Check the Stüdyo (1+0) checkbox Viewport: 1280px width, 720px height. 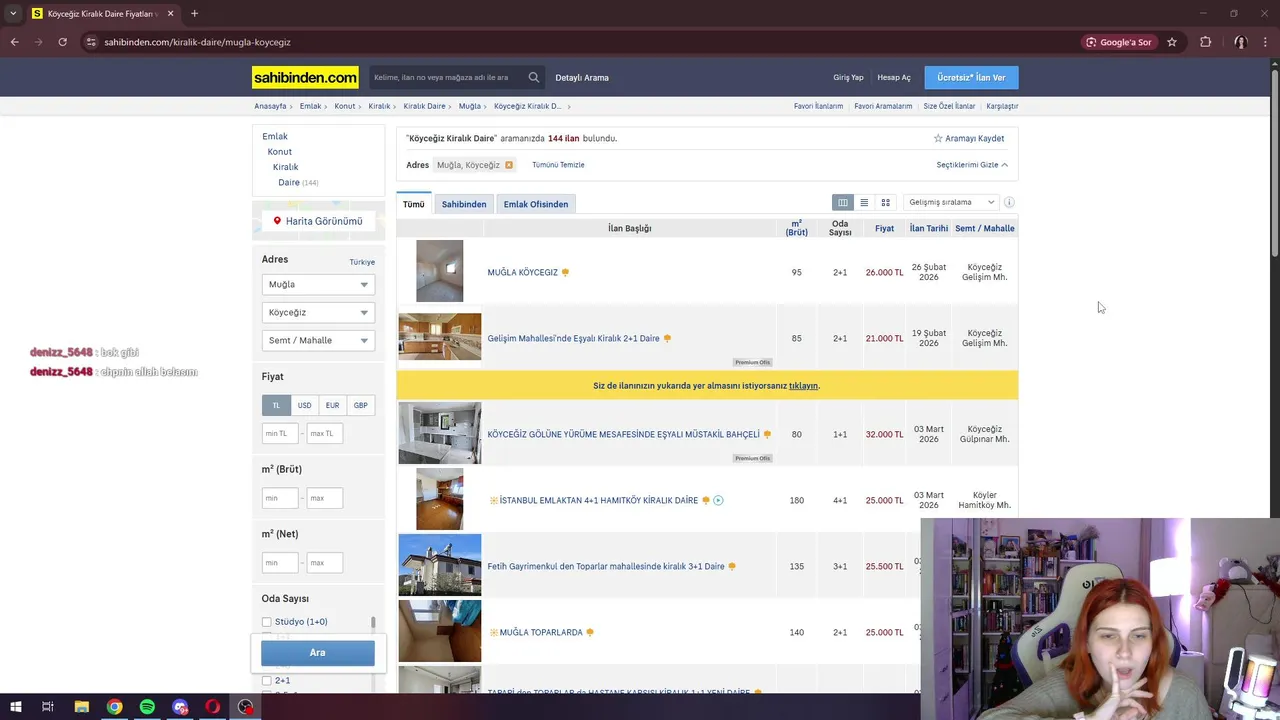[x=266, y=622]
